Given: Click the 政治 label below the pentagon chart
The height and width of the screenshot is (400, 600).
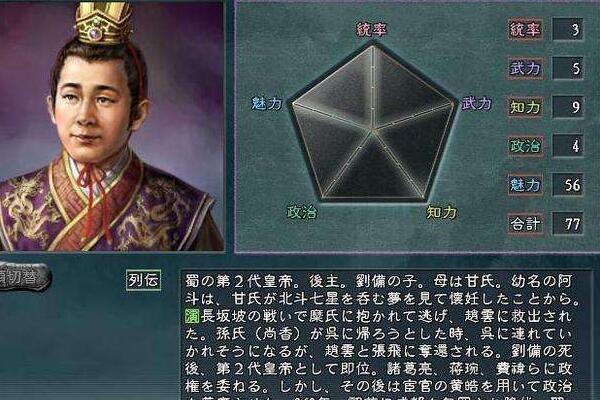Looking at the screenshot, I should [x=302, y=212].
